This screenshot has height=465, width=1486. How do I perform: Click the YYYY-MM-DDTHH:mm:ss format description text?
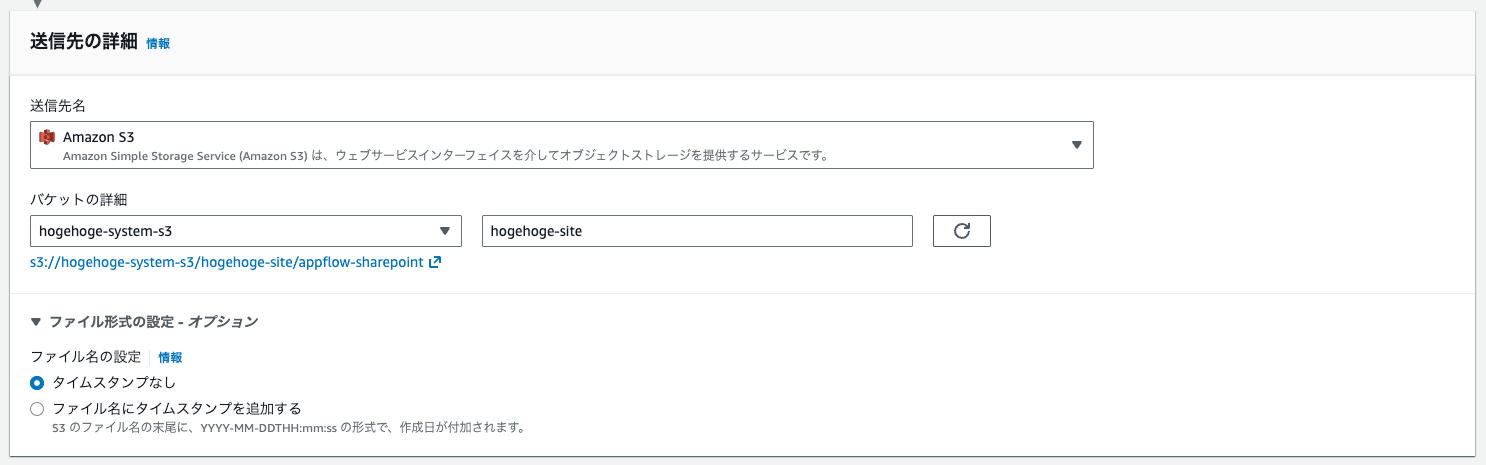click(289, 427)
